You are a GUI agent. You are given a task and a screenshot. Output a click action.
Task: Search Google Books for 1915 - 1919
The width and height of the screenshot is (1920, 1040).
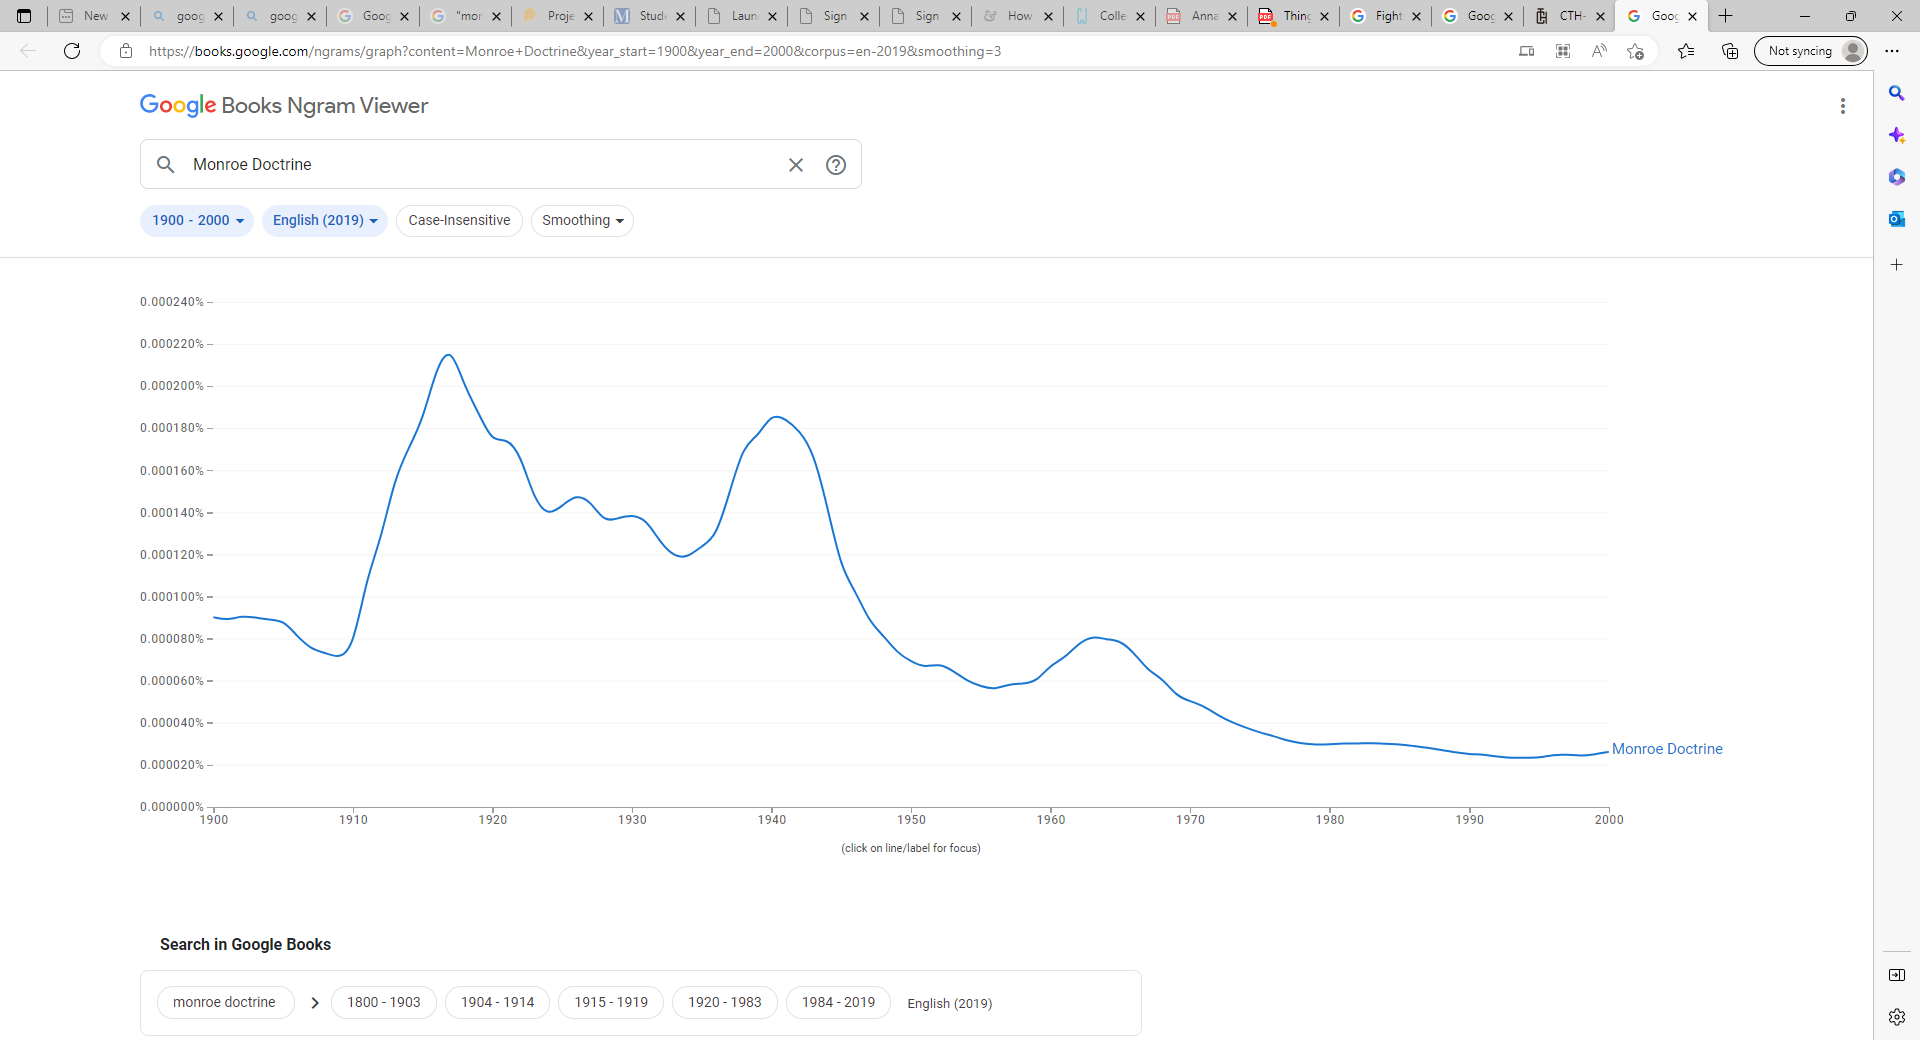coord(610,1002)
